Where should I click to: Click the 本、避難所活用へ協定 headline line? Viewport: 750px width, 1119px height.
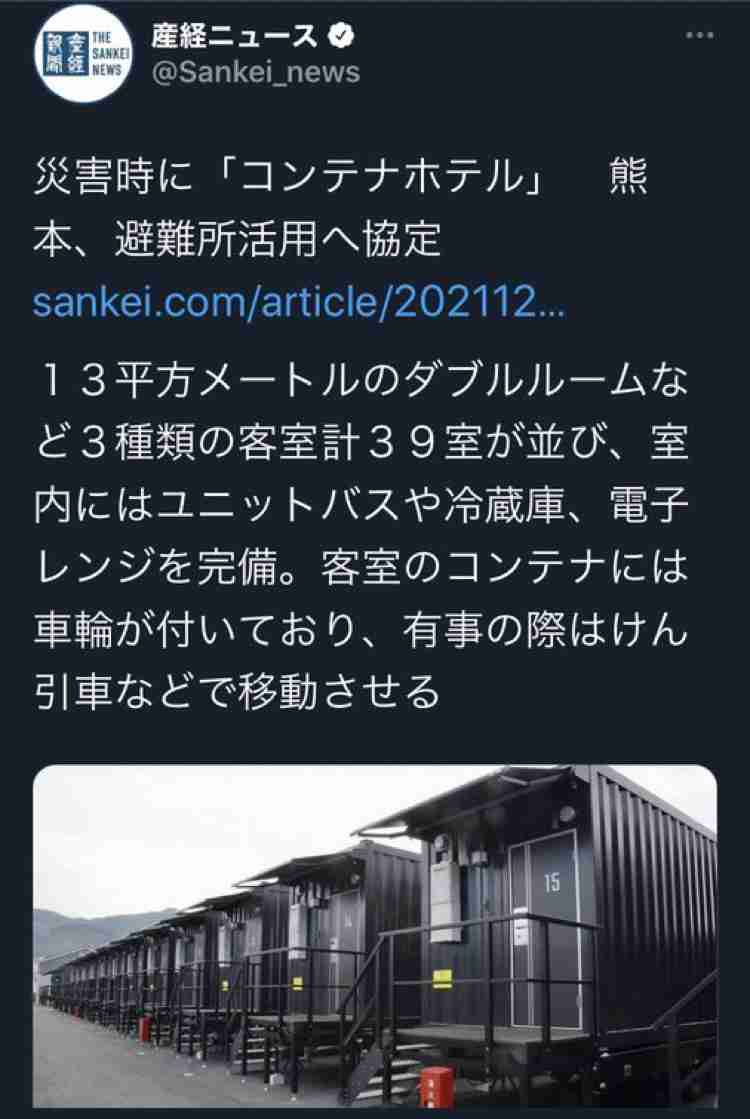pyautogui.click(x=236, y=238)
